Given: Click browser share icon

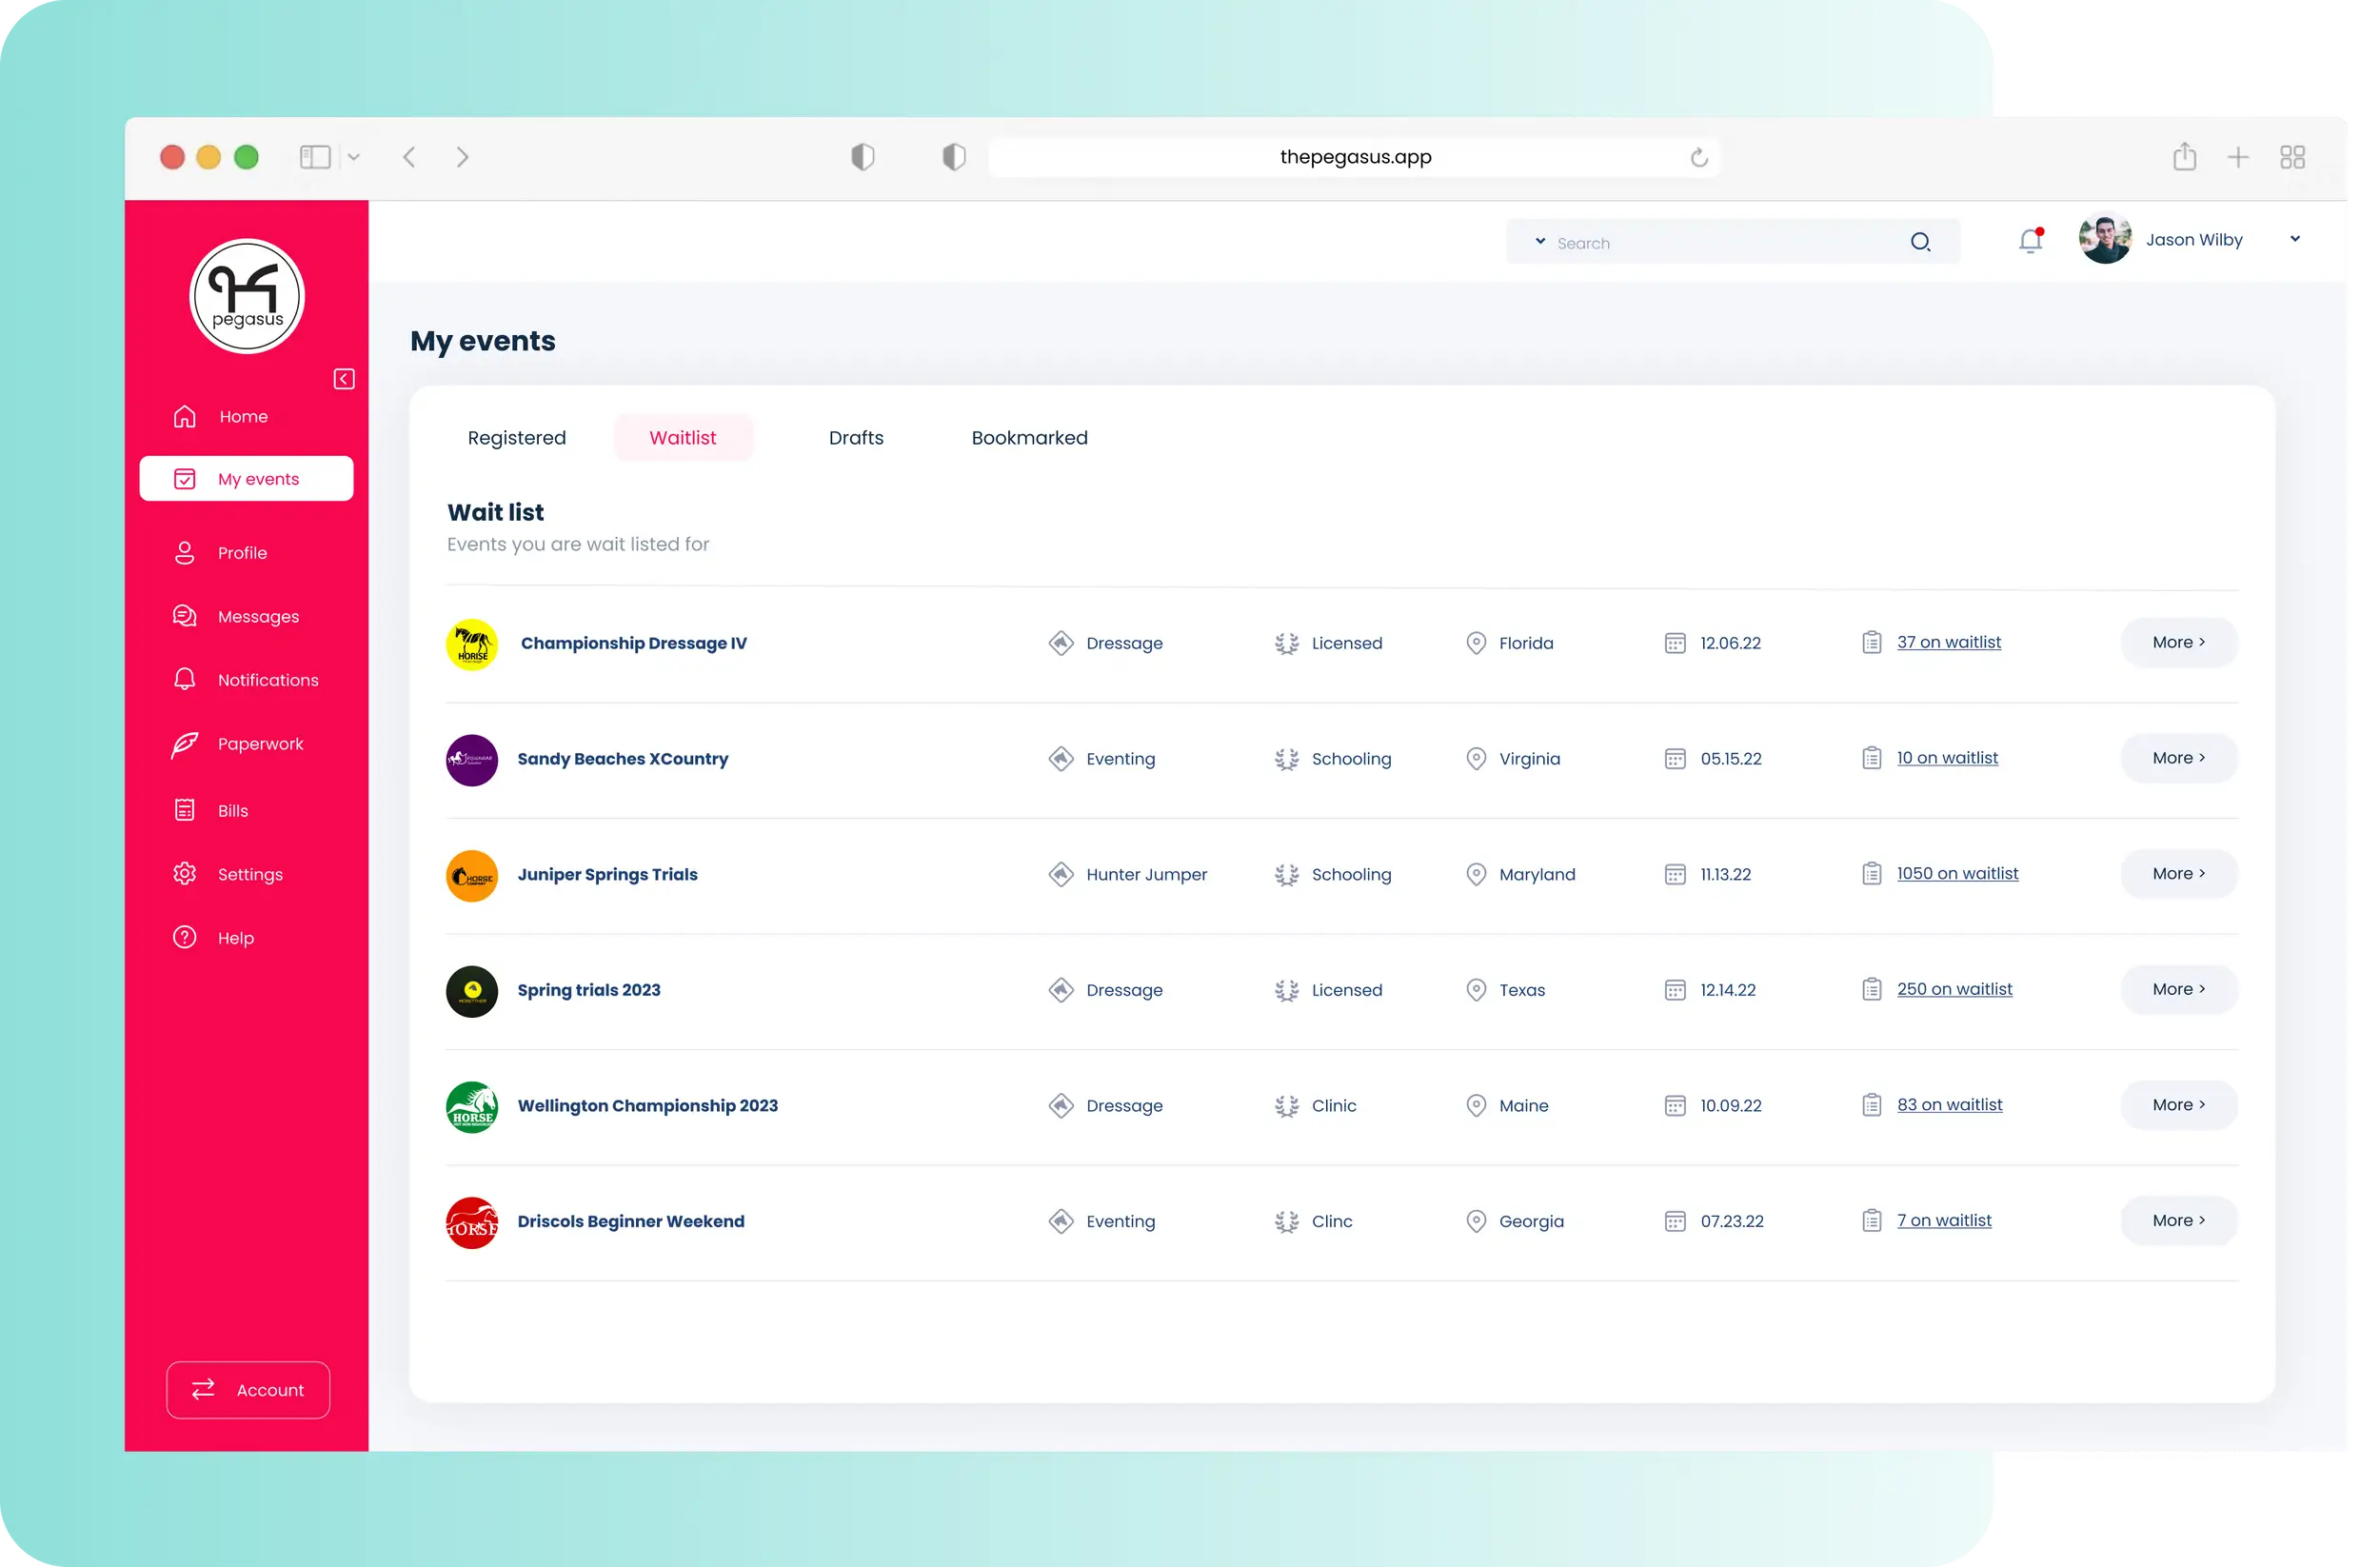Looking at the screenshot, I should [2184, 157].
